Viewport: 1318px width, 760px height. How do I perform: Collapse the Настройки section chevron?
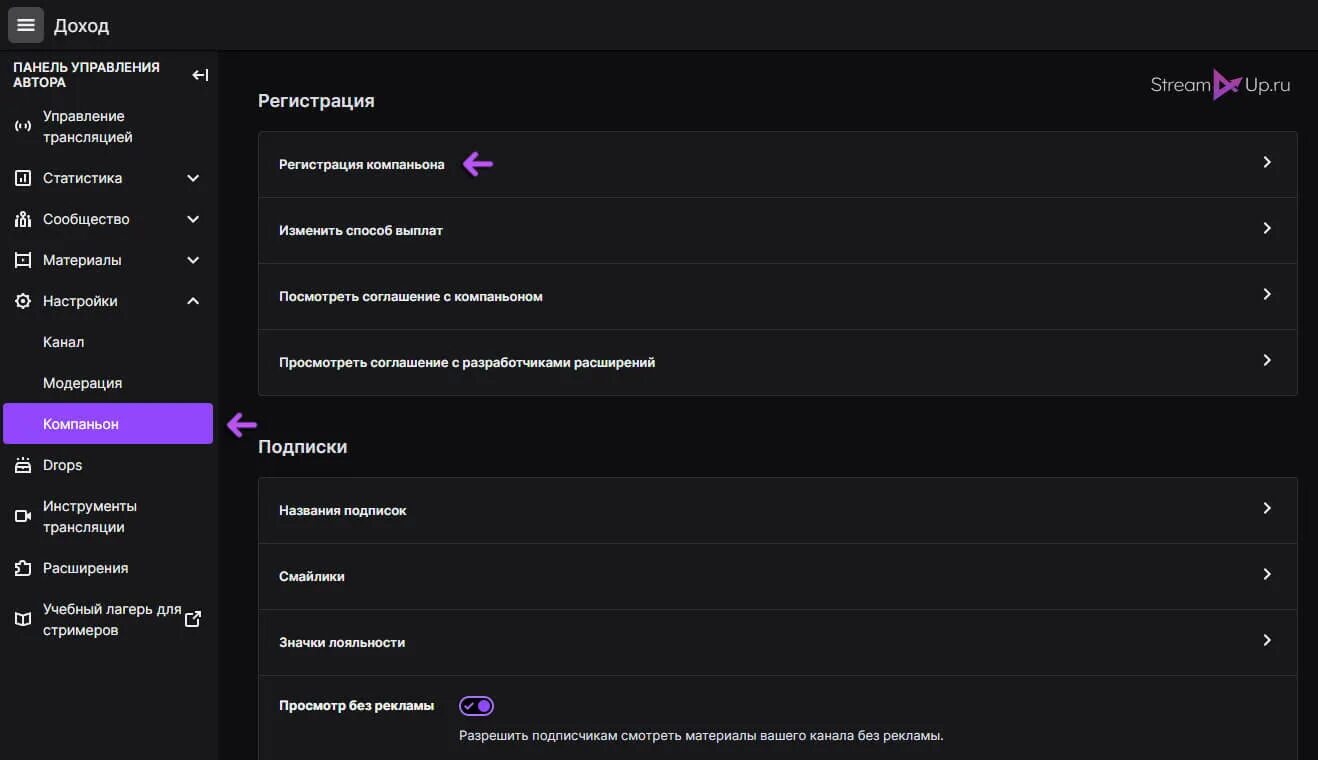click(x=193, y=301)
